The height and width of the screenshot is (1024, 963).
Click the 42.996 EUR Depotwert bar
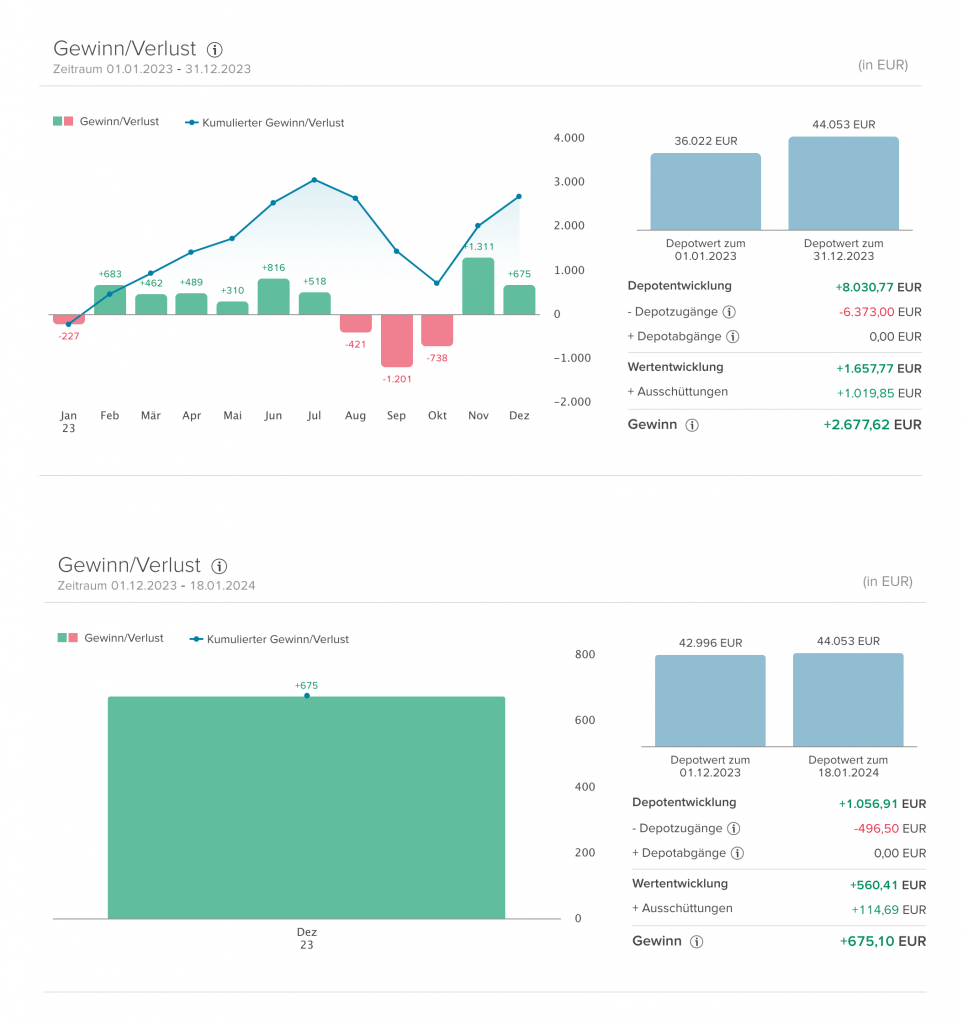click(710, 700)
